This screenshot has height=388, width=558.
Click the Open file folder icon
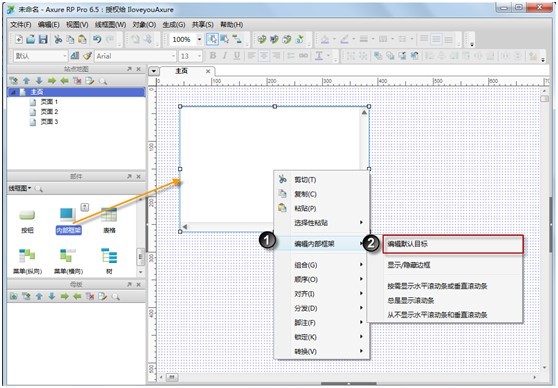coord(31,39)
